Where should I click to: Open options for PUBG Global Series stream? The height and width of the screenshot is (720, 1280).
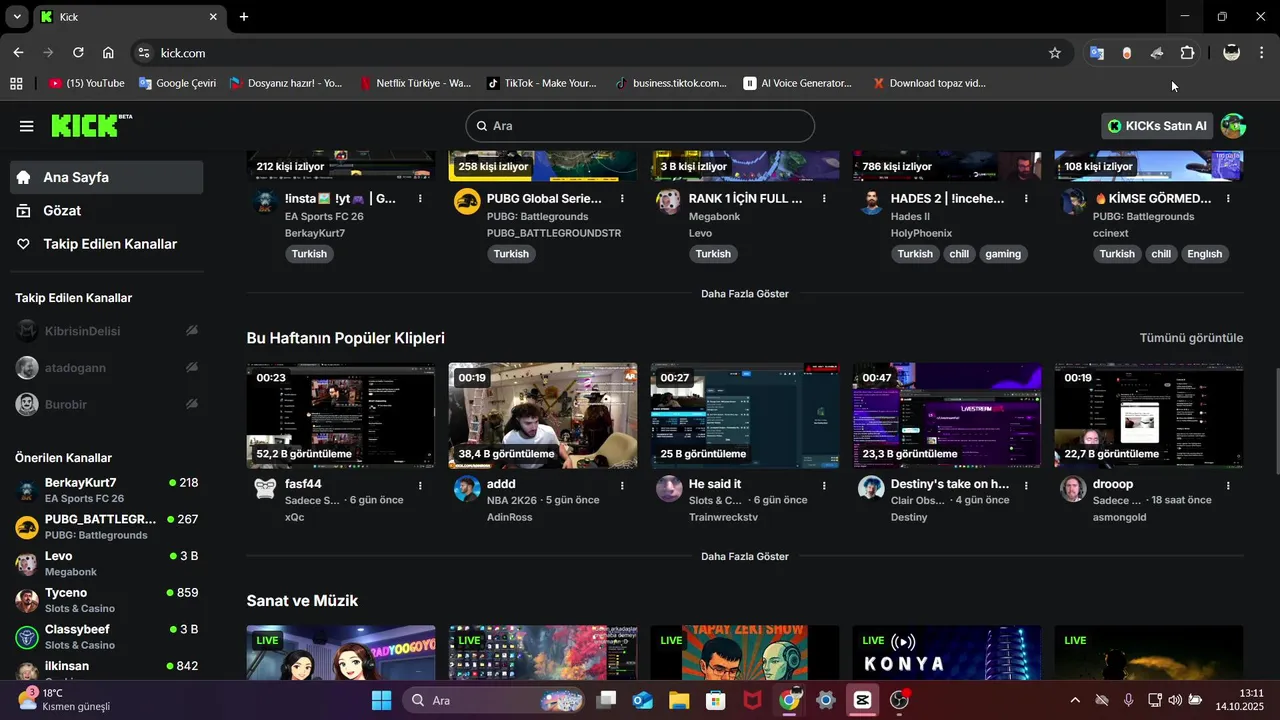[x=622, y=199]
